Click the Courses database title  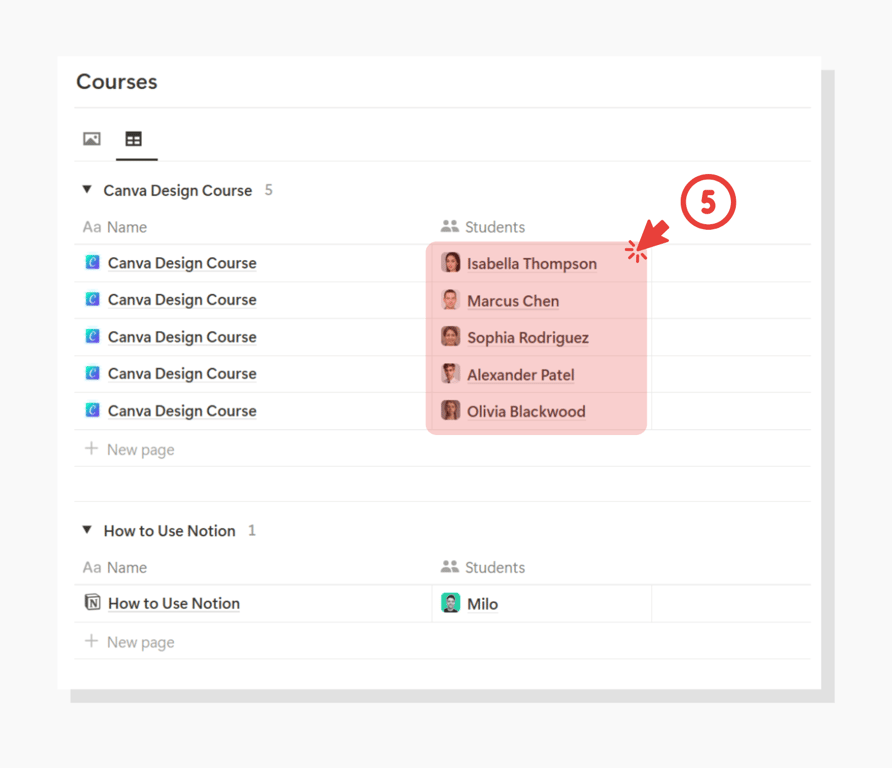(117, 82)
